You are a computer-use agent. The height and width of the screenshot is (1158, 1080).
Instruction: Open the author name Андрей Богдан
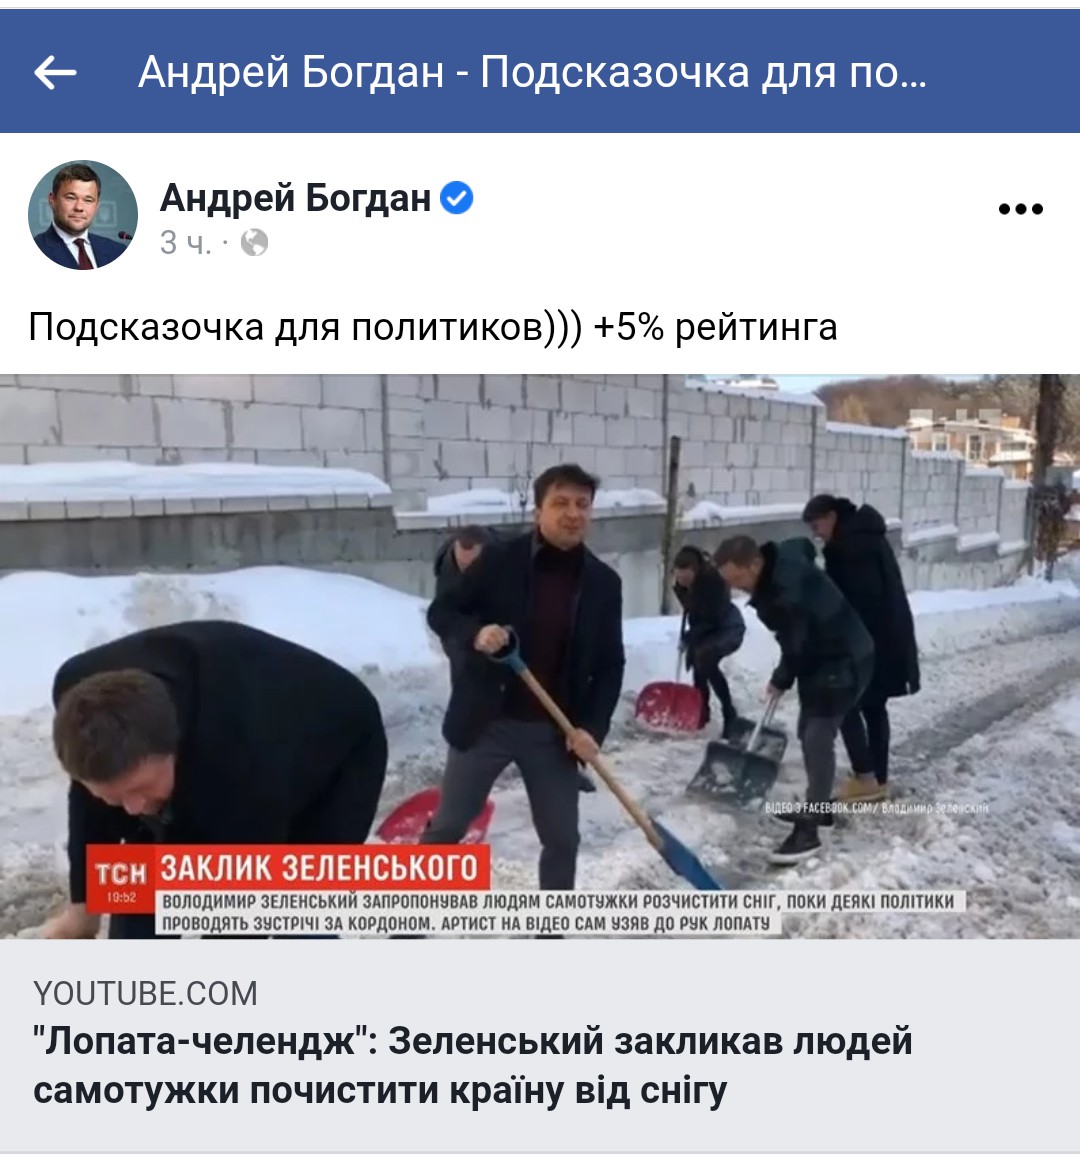click(295, 198)
